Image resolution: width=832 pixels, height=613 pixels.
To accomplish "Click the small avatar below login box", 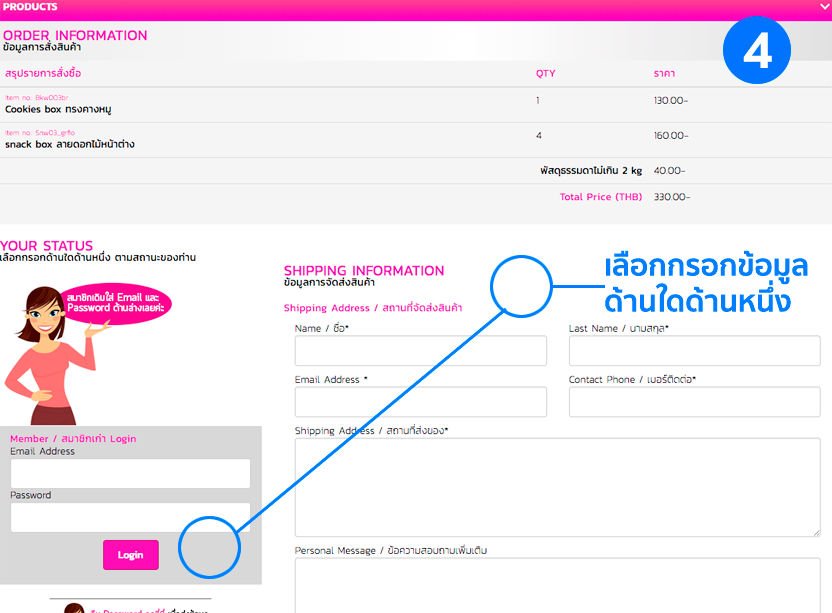I will pyautogui.click(x=73, y=608).
